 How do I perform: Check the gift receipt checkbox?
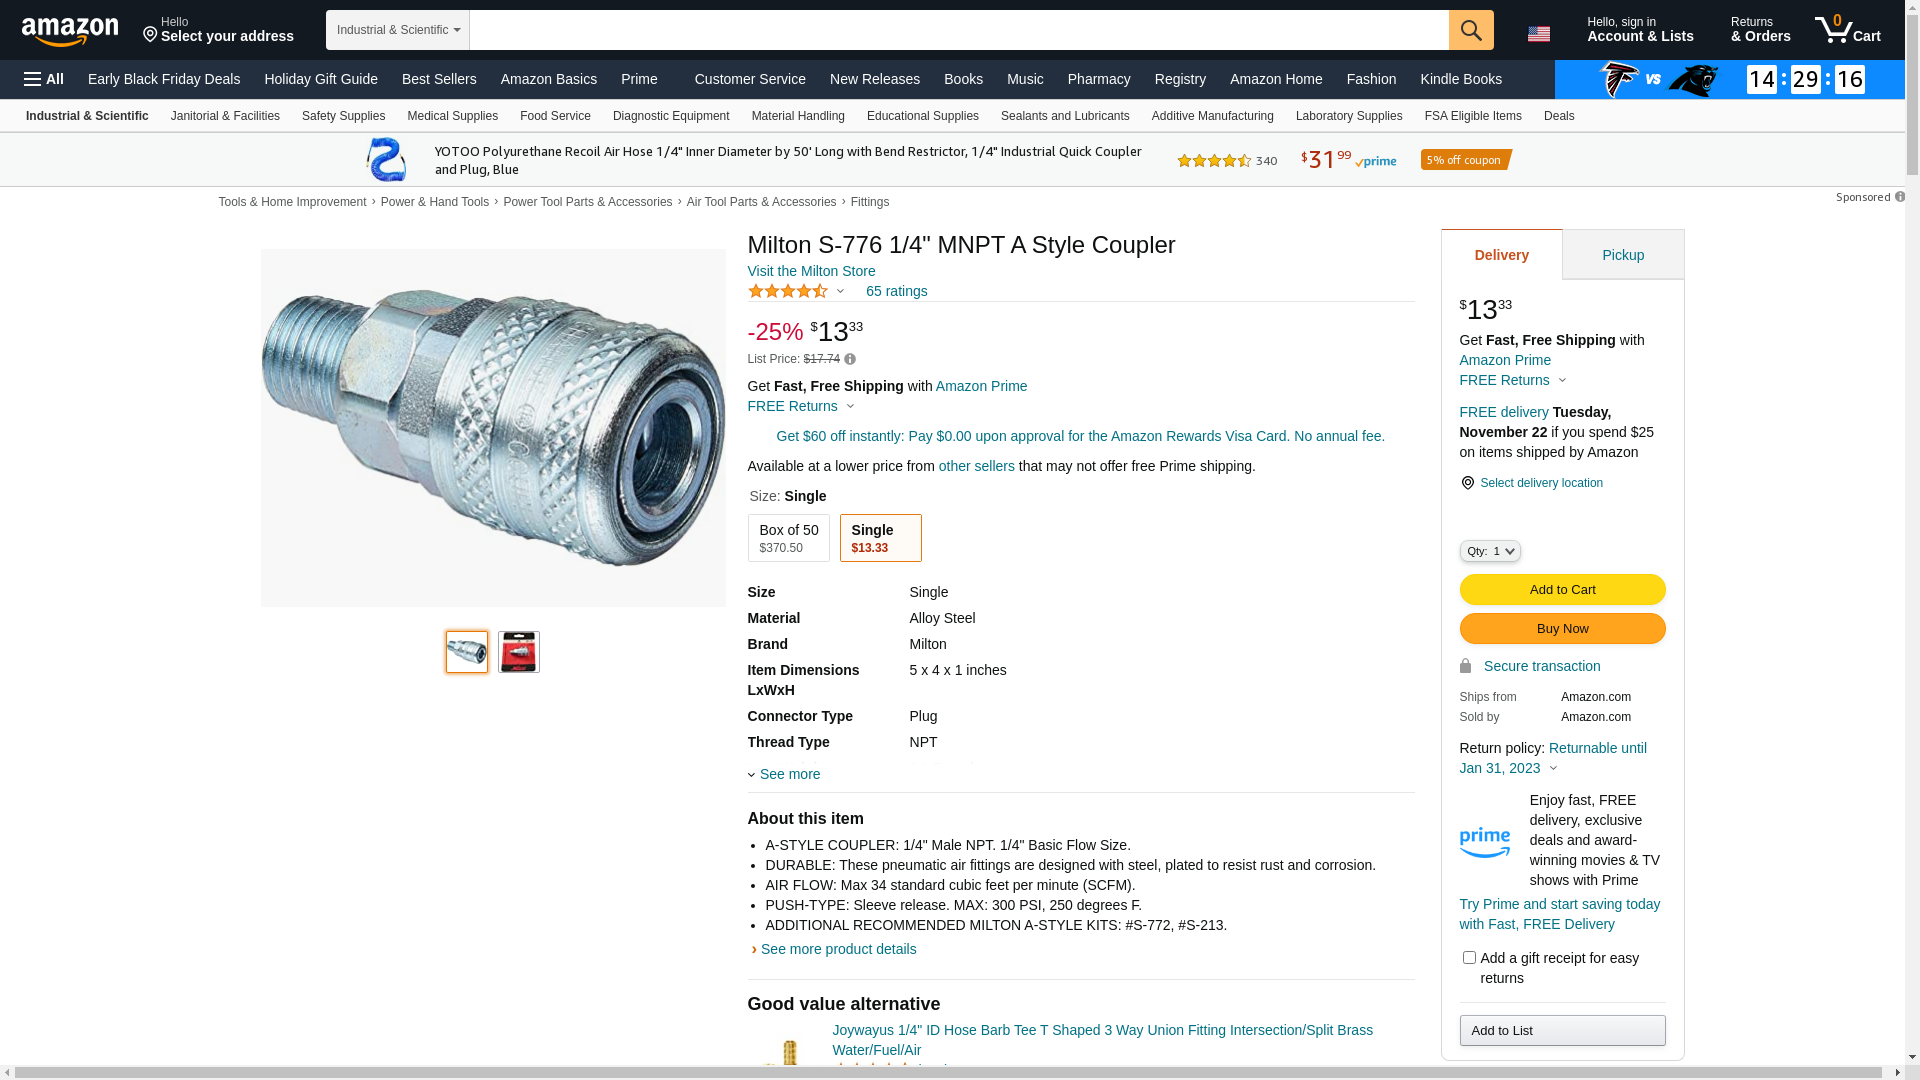1469,958
